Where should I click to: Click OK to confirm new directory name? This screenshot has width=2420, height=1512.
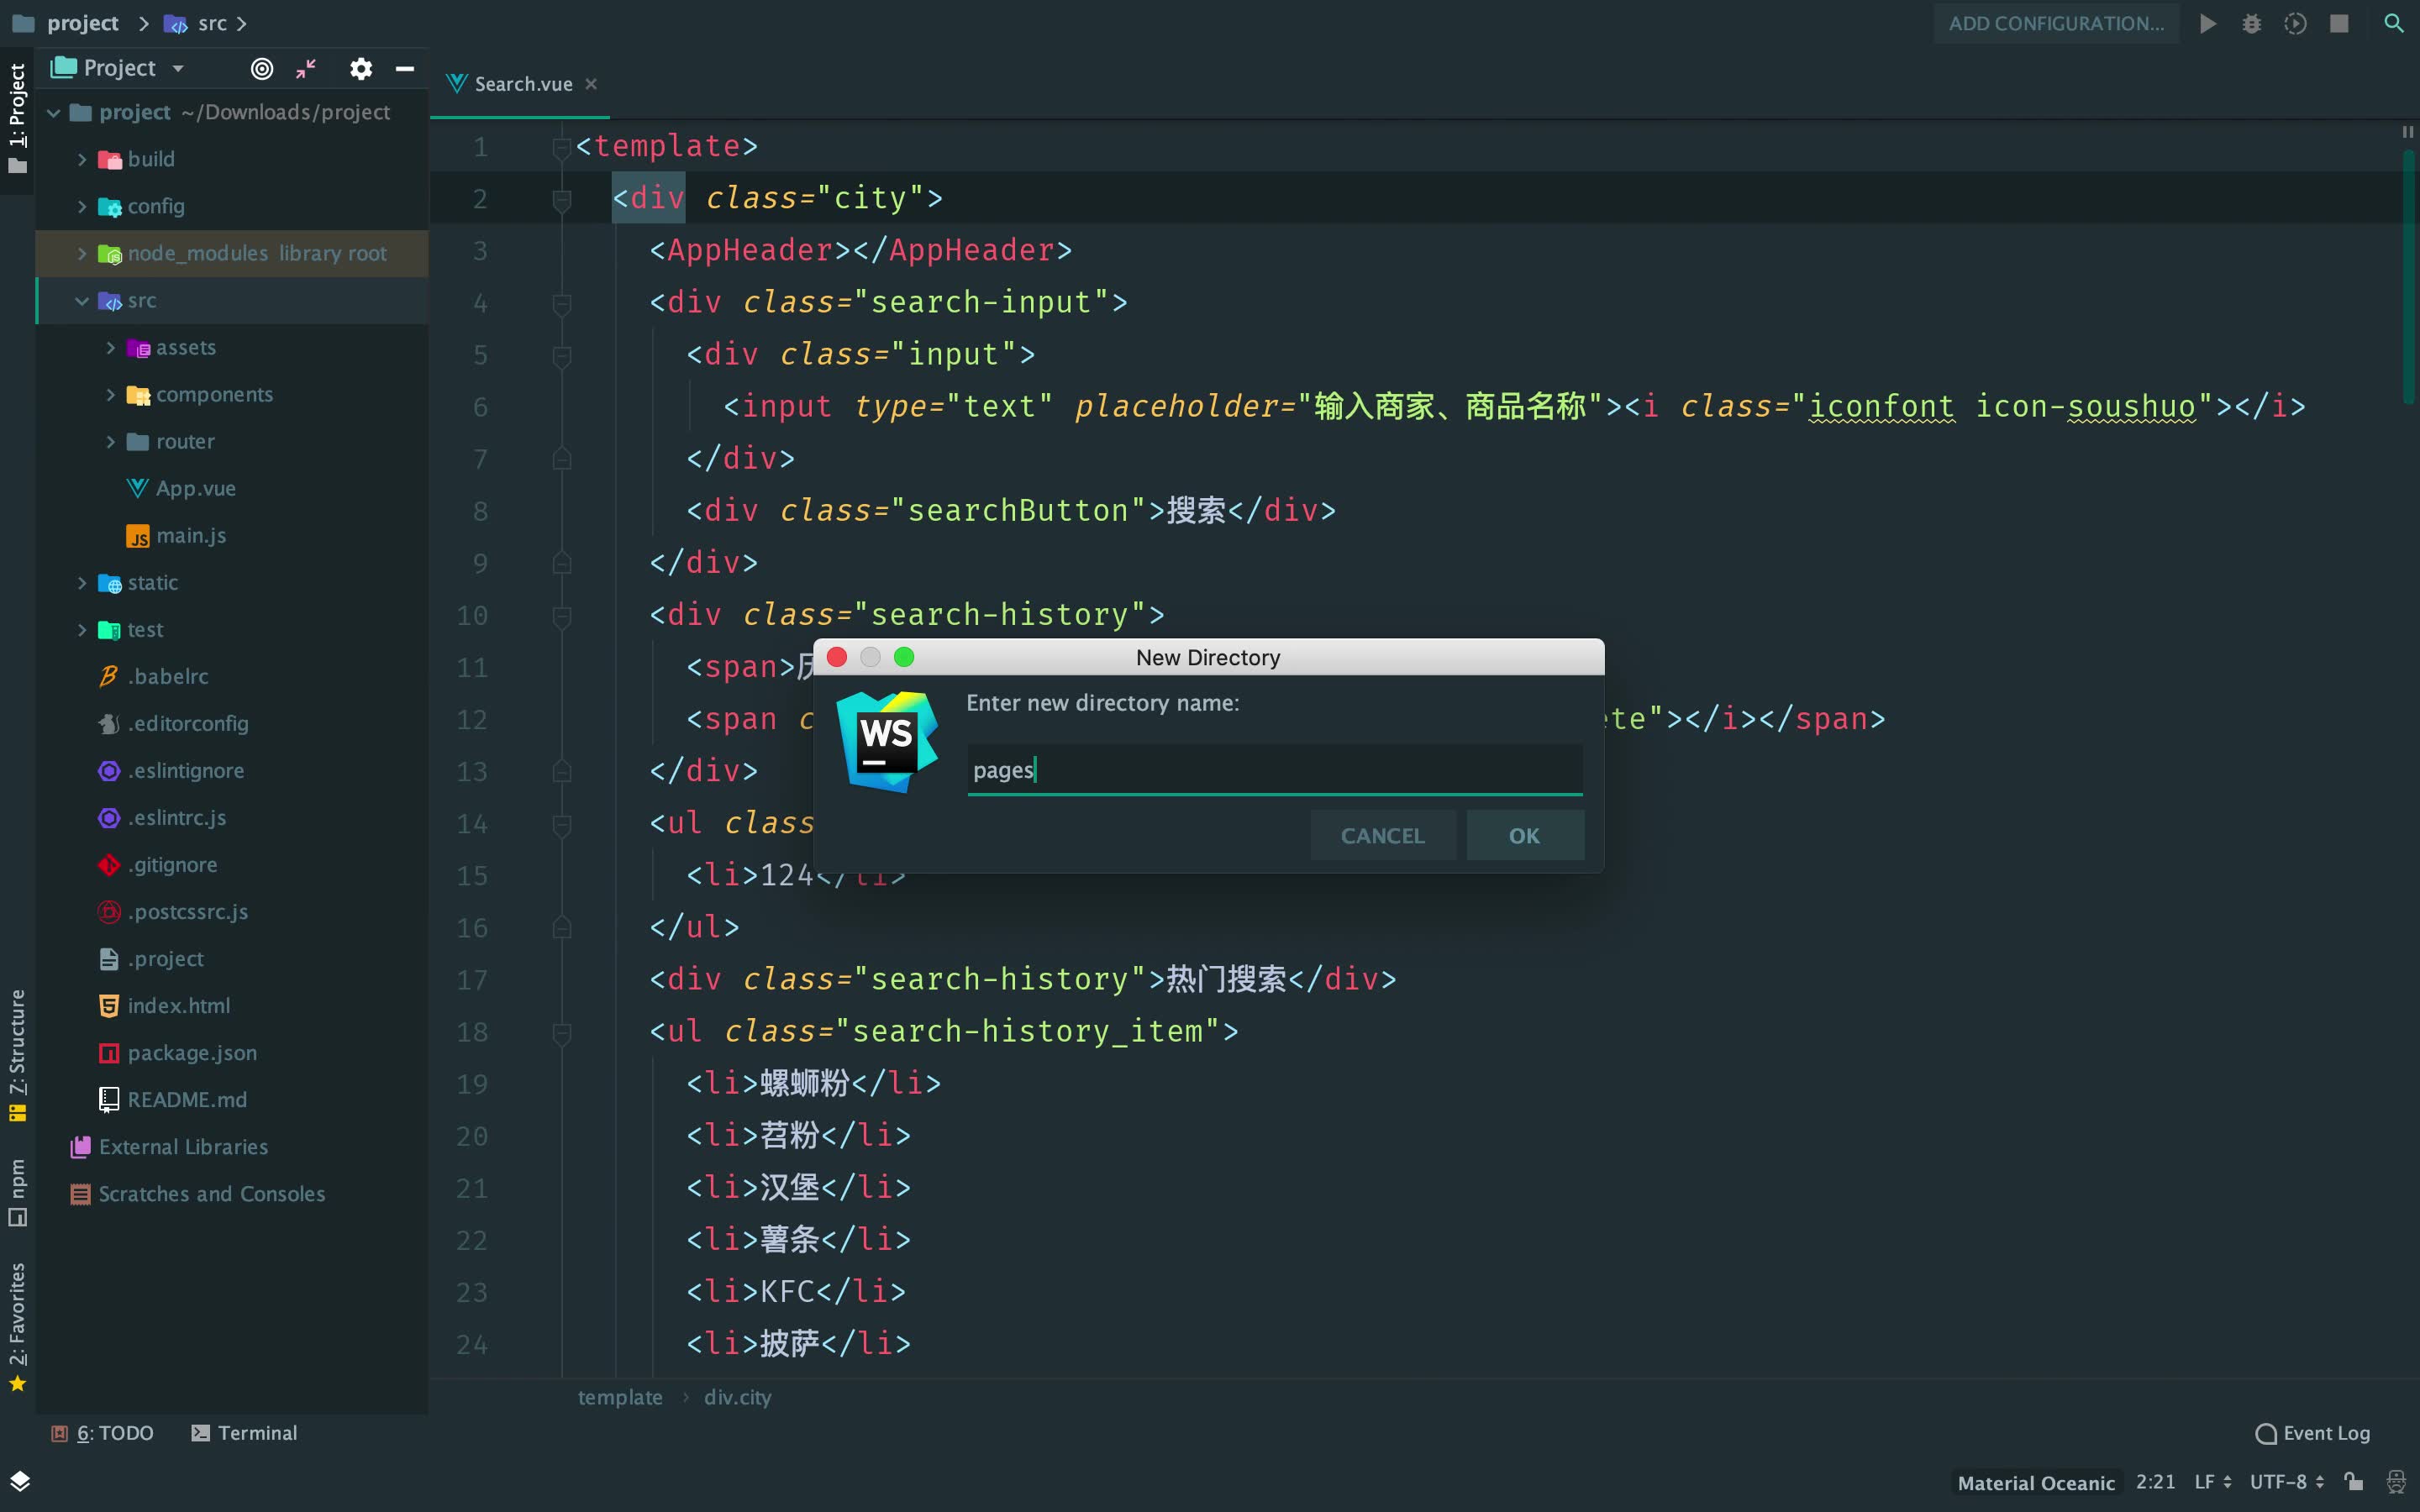coord(1521,834)
